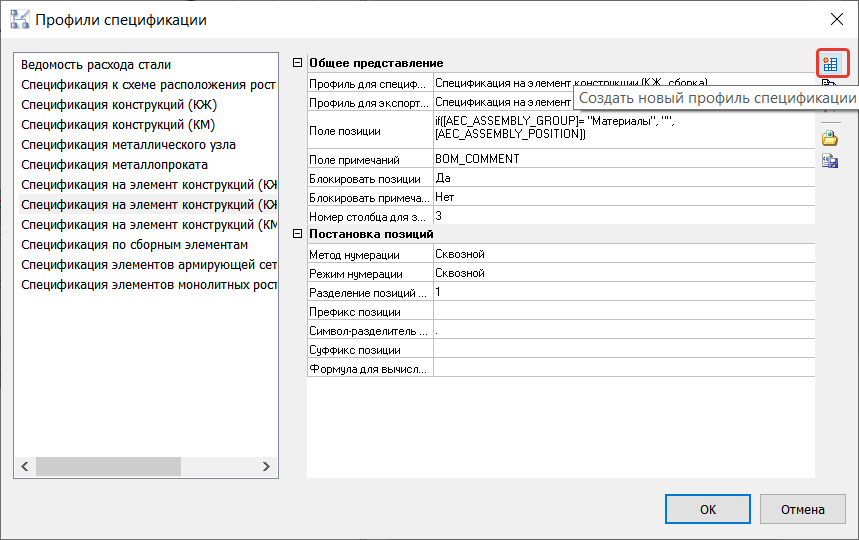Select Спецификация металлопроката list item
859x540 pixels.
[114, 165]
